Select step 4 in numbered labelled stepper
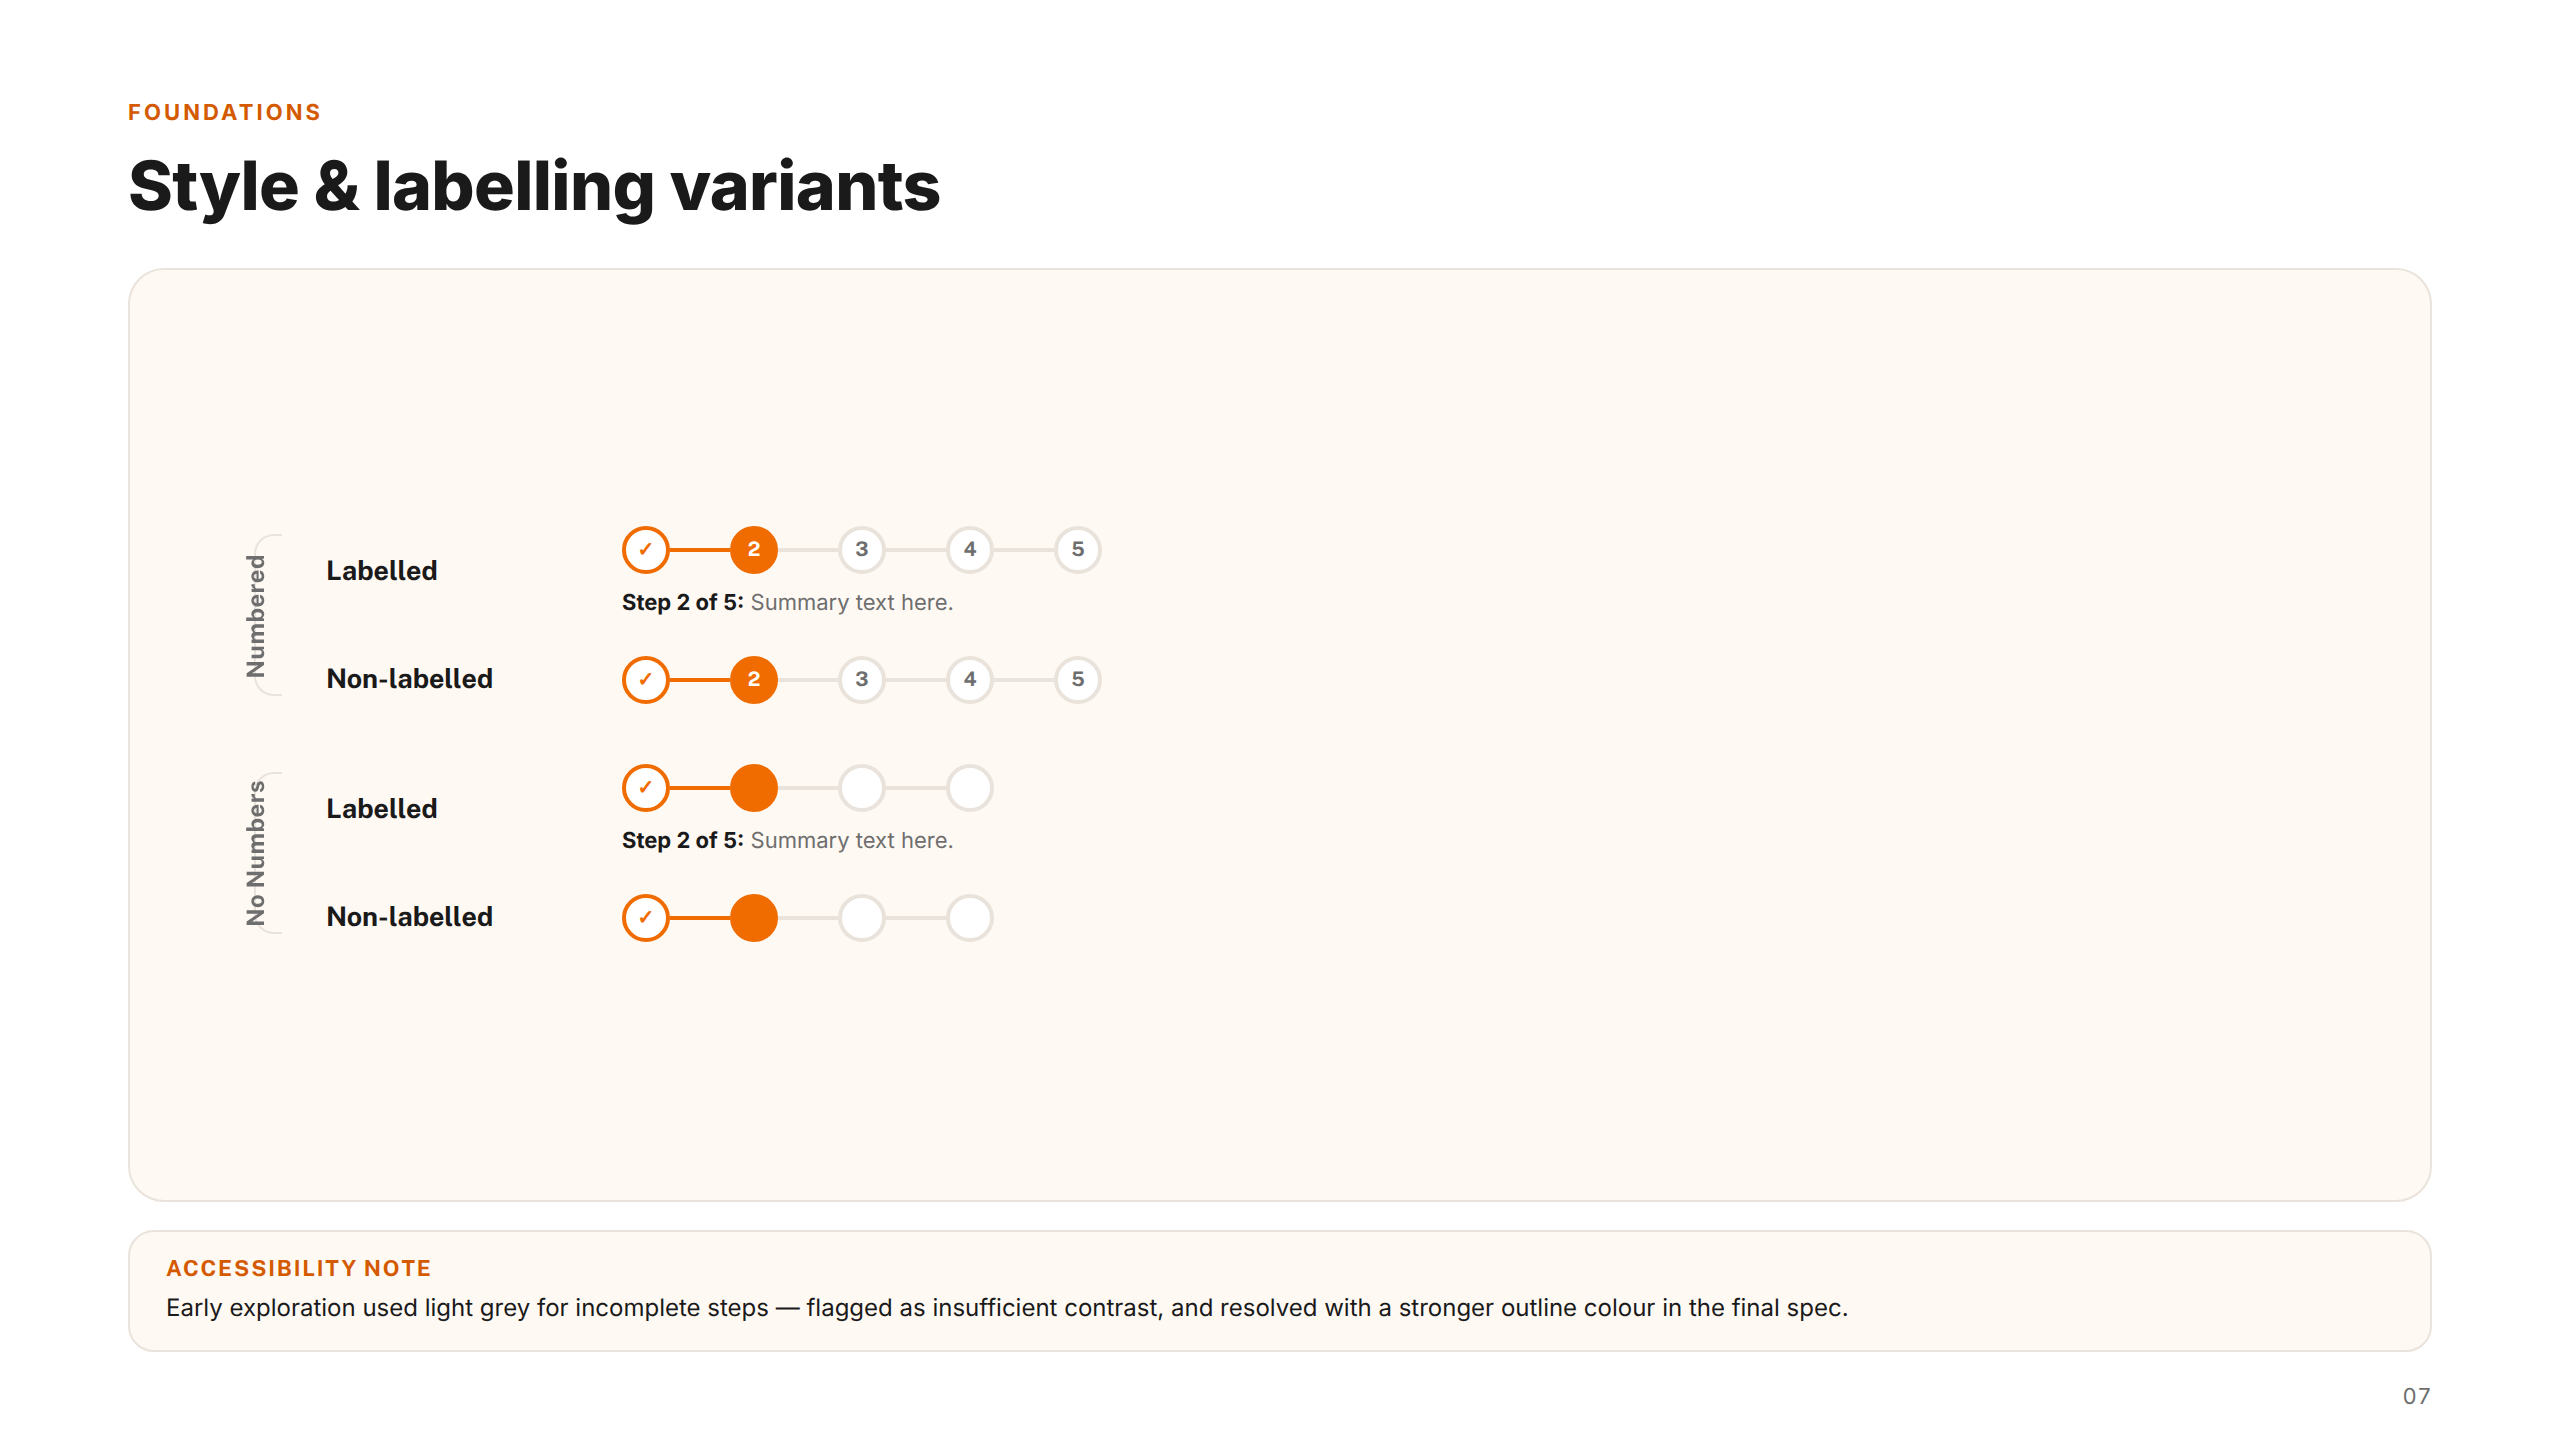 coord(969,549)
